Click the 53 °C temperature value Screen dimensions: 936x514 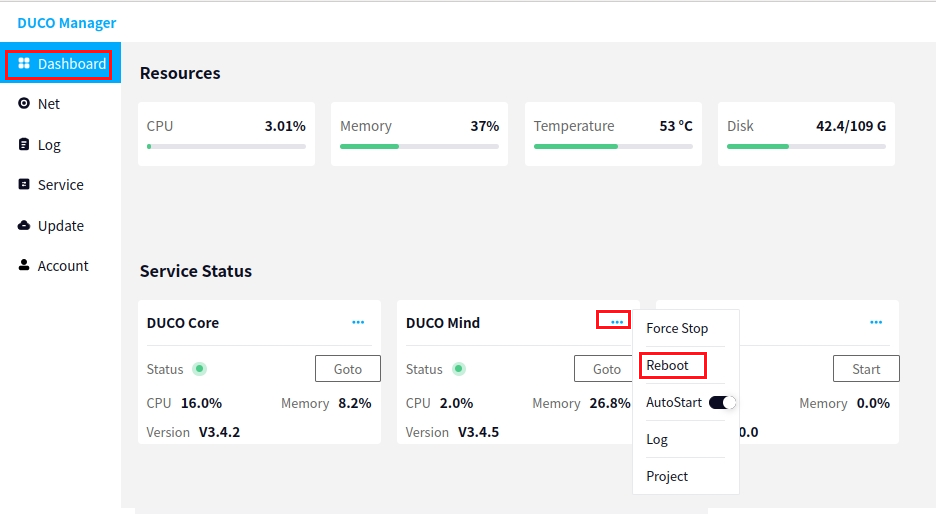coord(676,126)
